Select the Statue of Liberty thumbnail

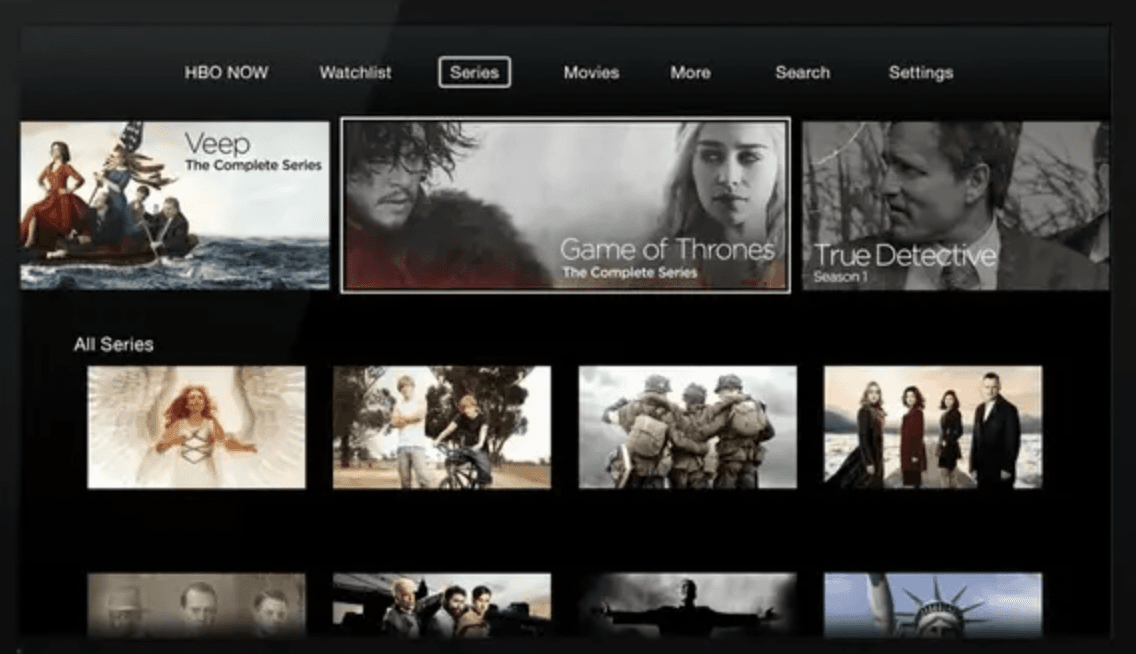[933, 605]
